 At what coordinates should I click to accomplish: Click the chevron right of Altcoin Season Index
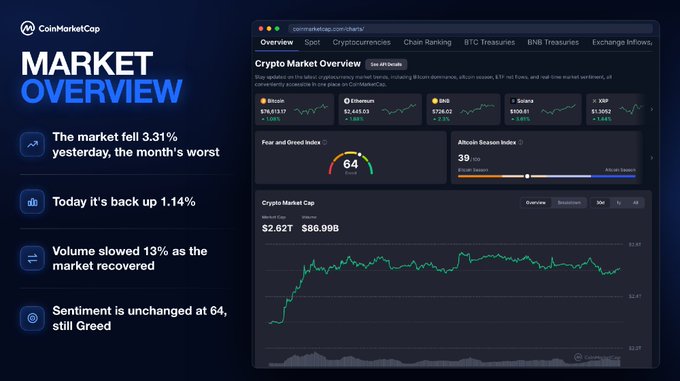coord(652,158)
